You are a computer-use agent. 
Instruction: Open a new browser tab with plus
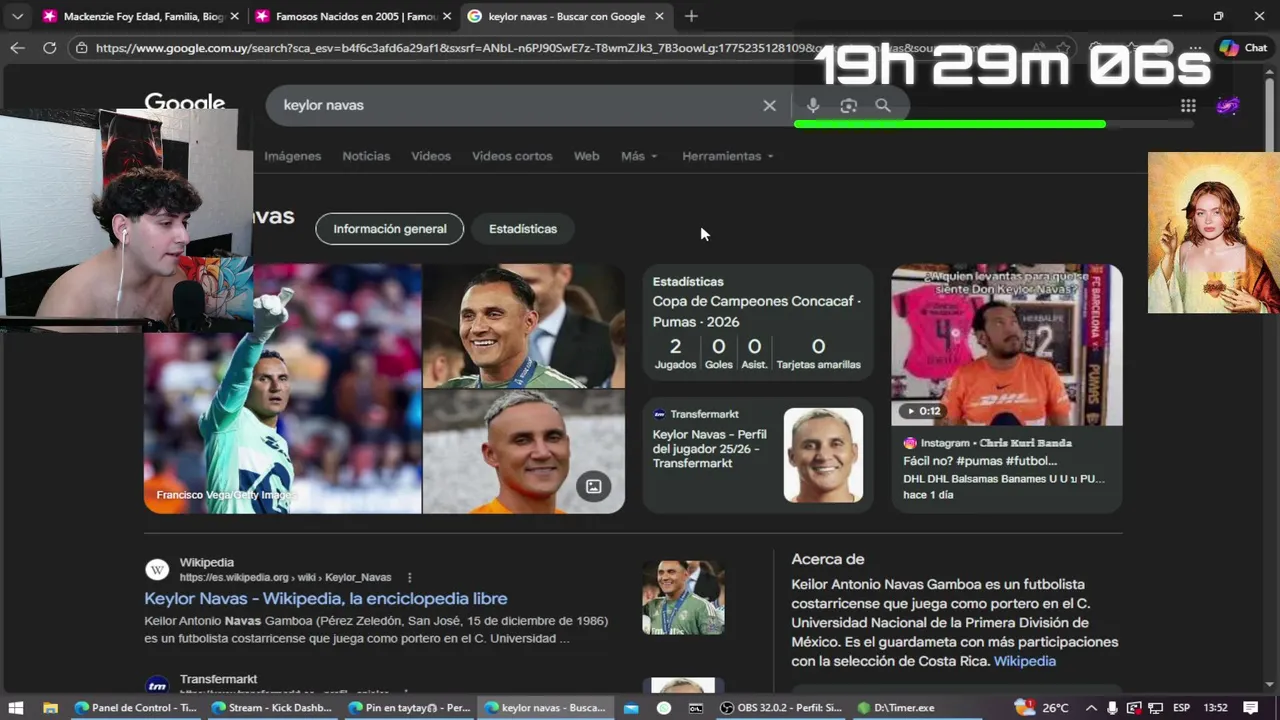click(691, 16)
